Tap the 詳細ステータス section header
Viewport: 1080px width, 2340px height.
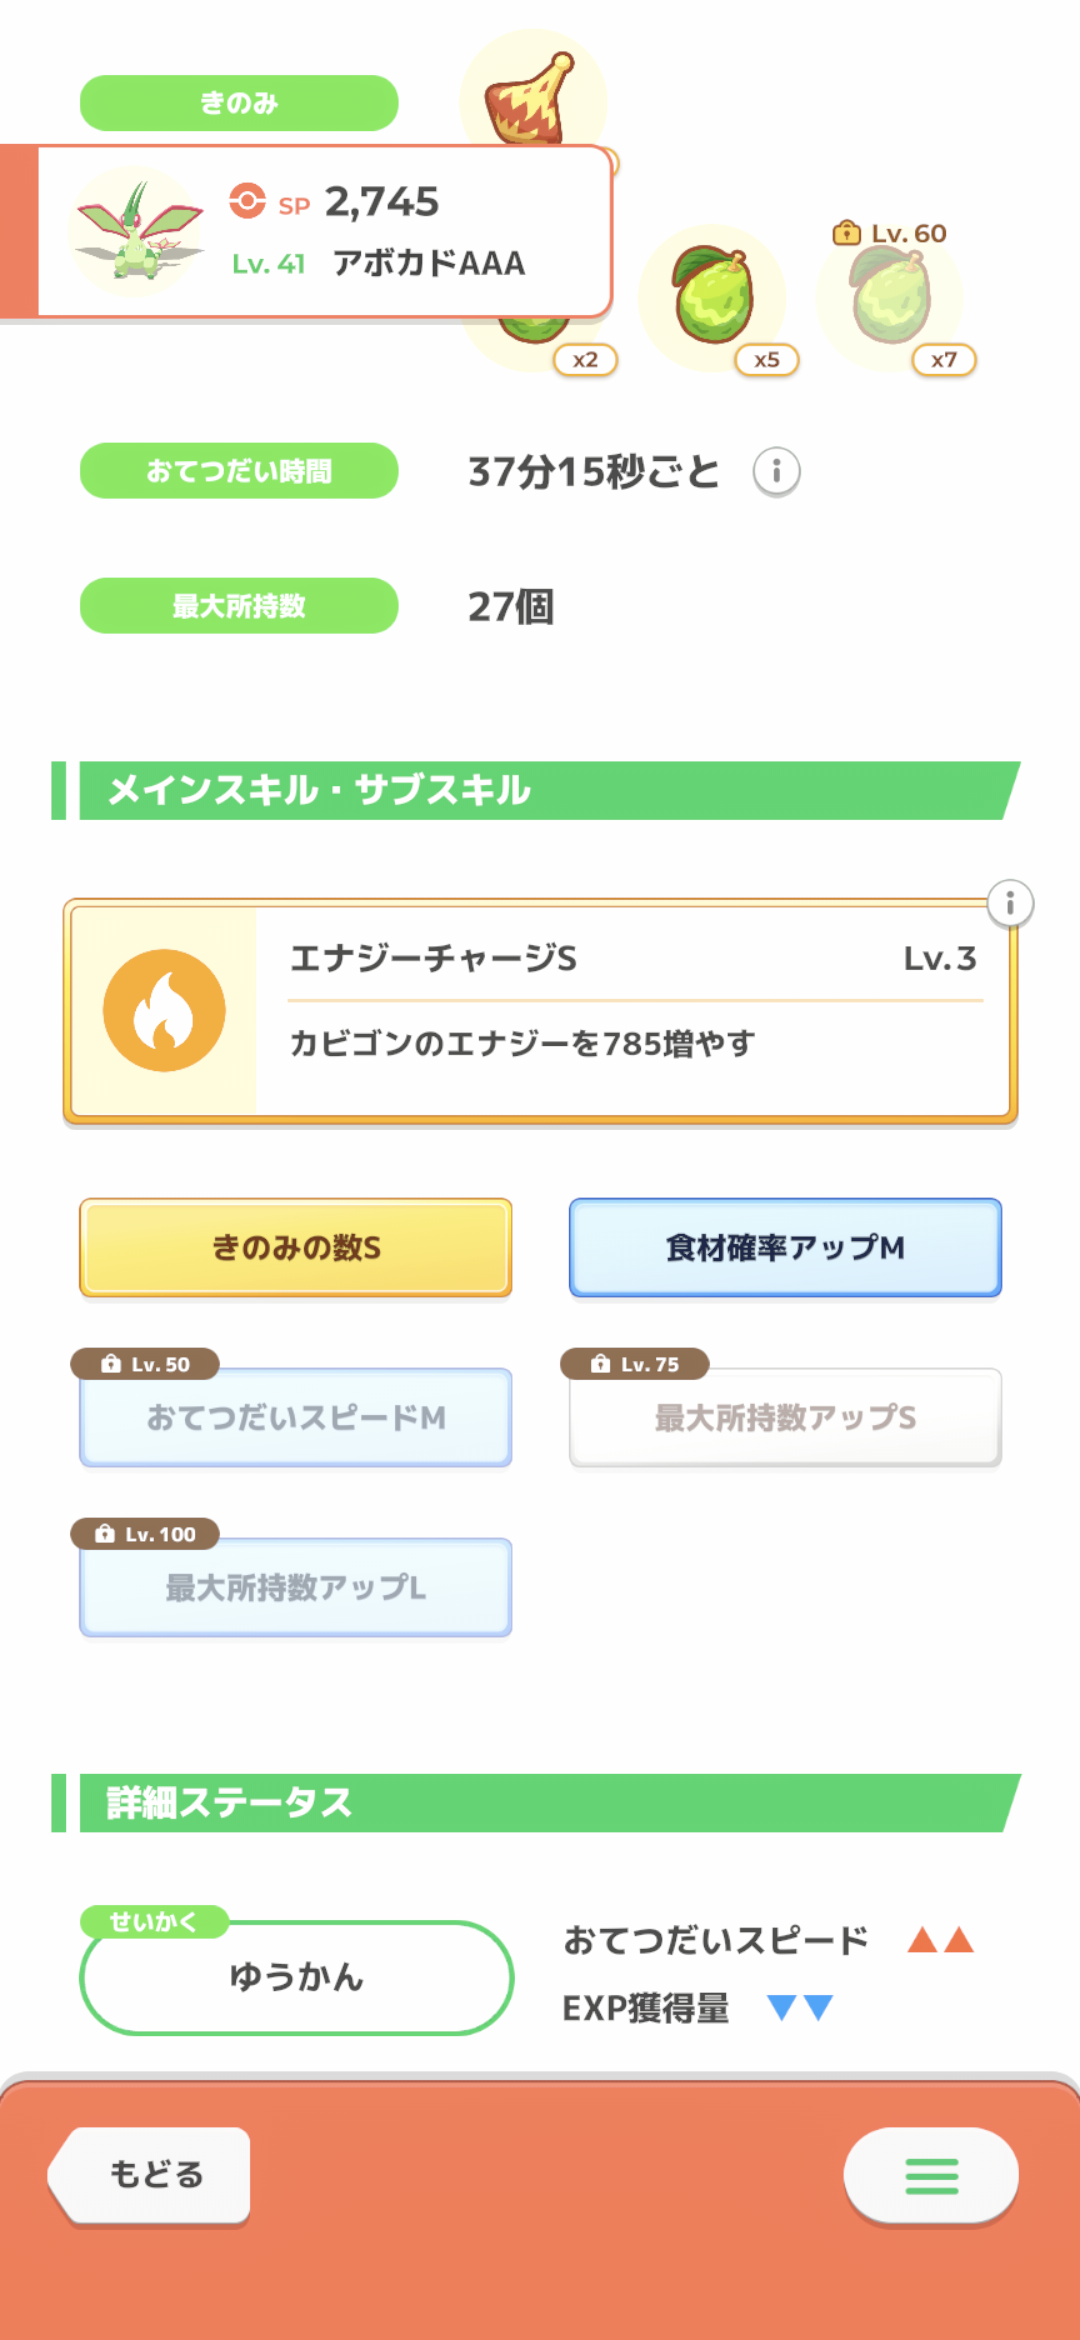540,1803
